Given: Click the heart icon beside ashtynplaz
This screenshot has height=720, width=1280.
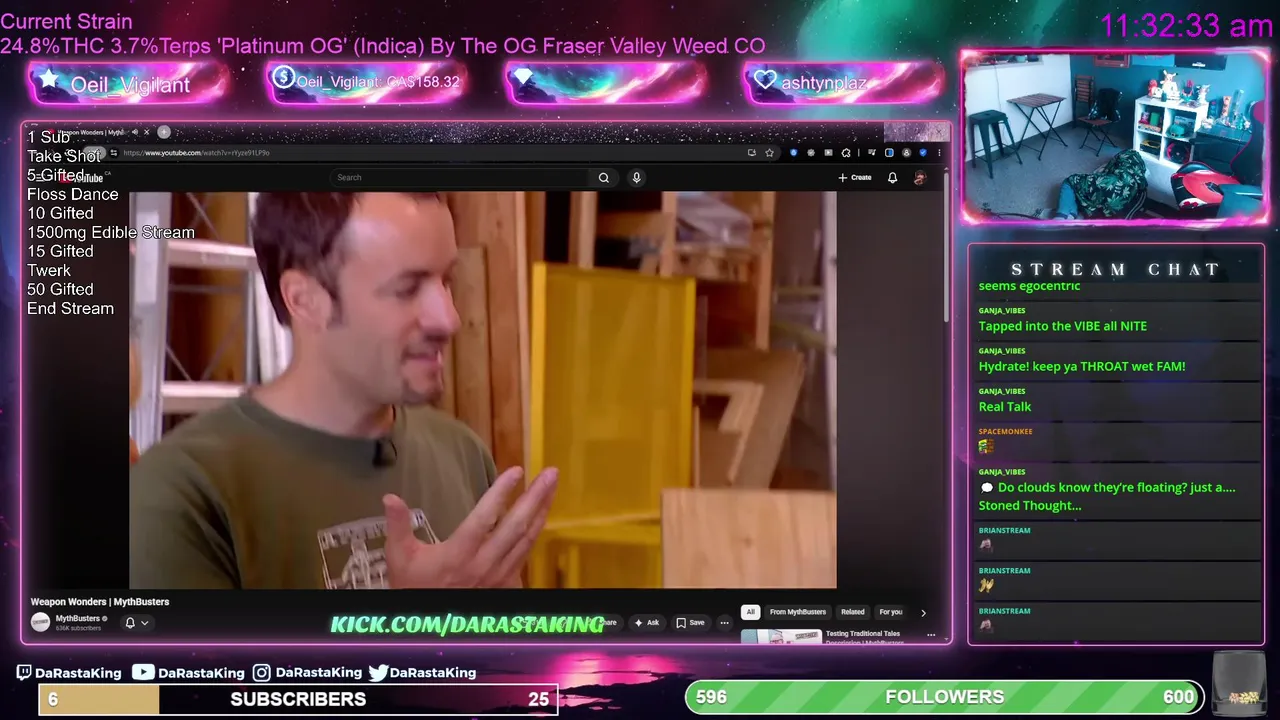Looking at the screenshot, I should tap(765, 80).
